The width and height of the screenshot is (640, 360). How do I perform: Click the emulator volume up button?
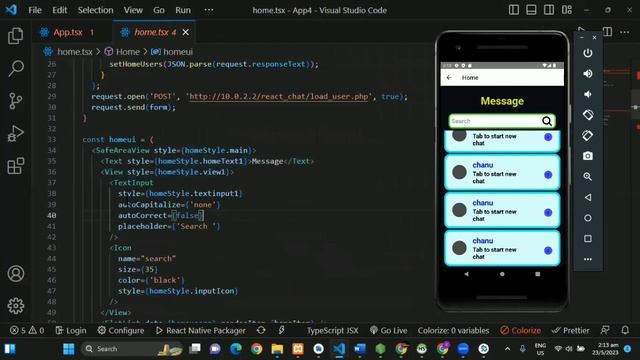click(588, 73)
